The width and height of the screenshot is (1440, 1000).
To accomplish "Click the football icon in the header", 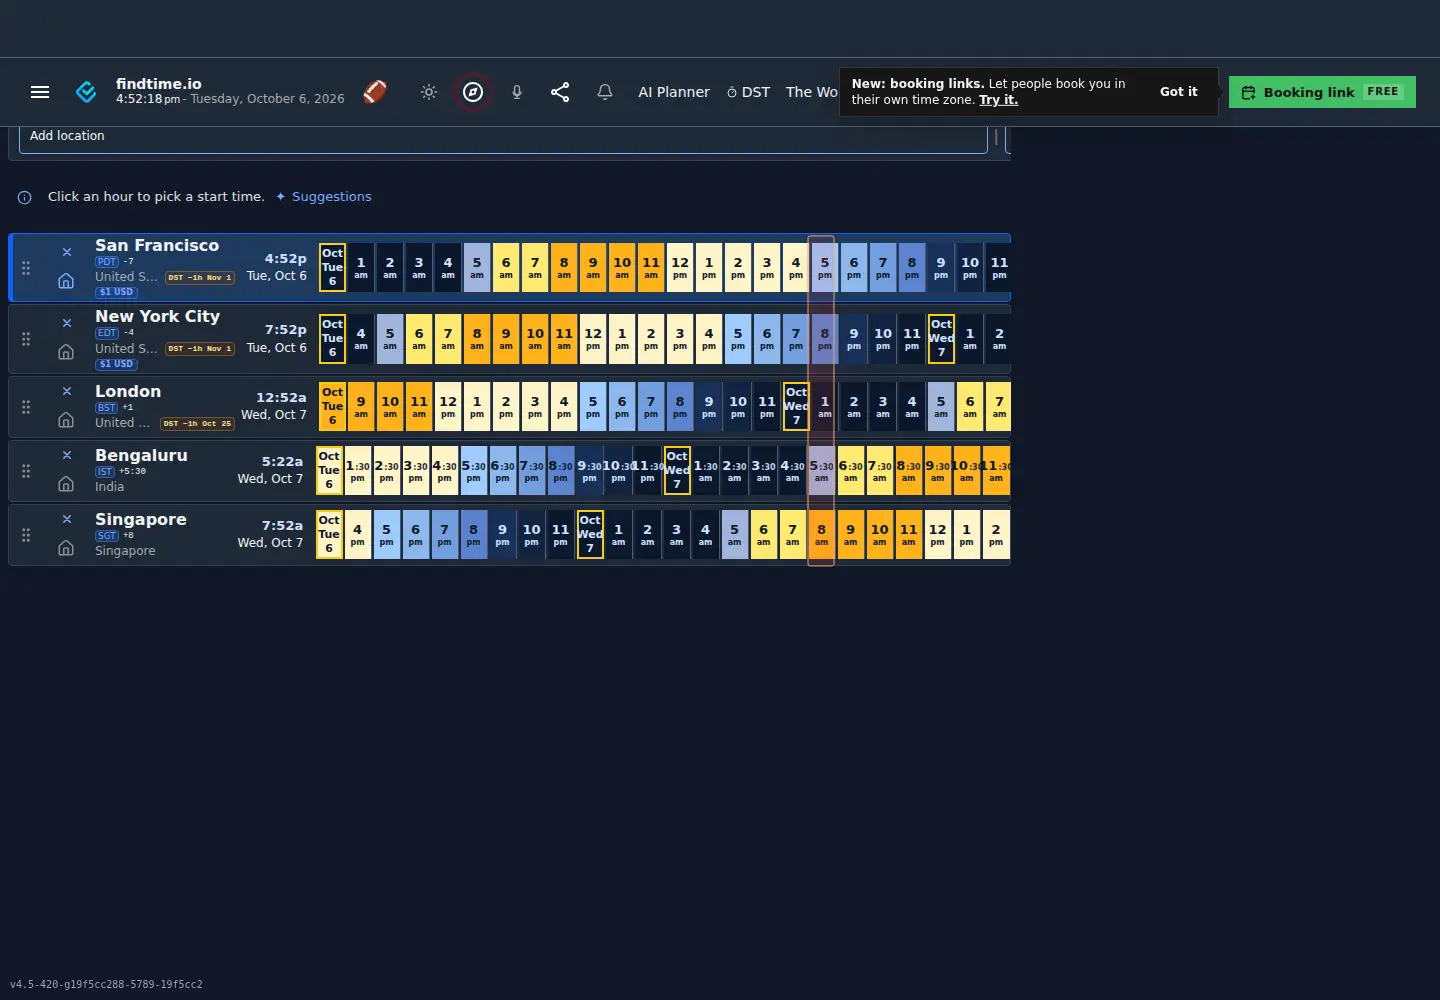I will pyautogui.click(x=375, y=92).
